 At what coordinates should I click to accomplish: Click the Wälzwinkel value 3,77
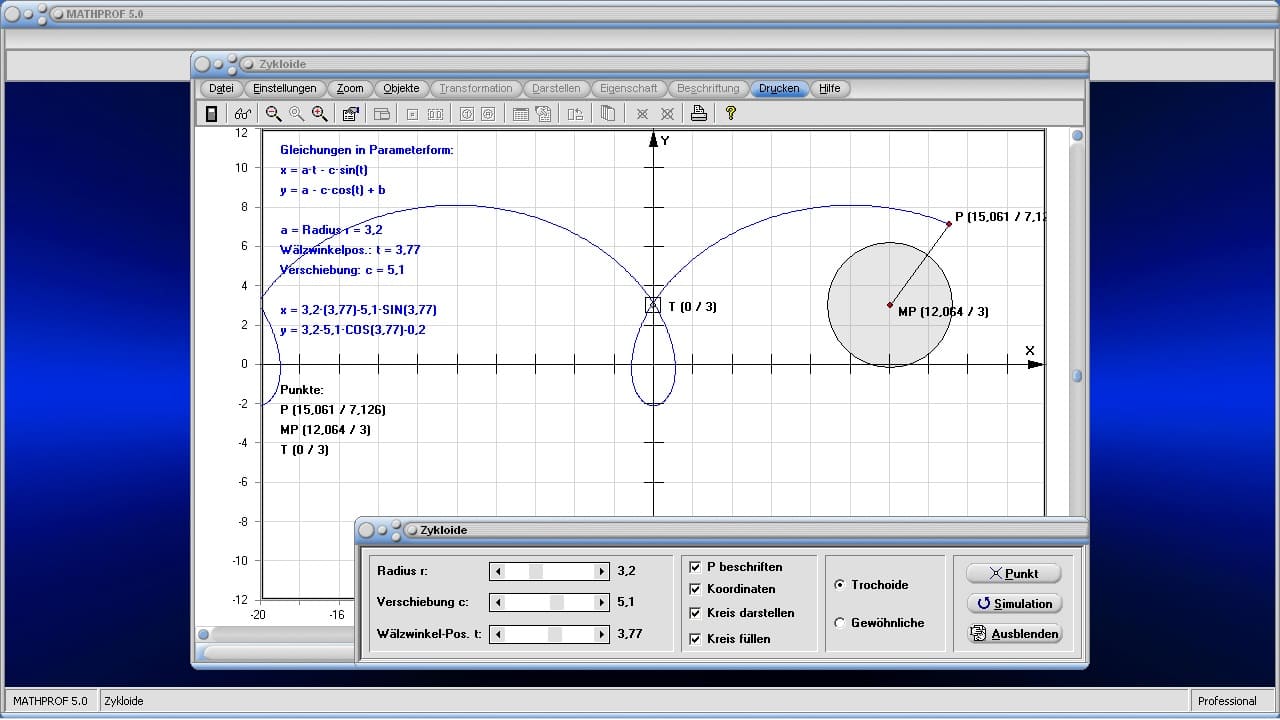(x=630, y=634)
